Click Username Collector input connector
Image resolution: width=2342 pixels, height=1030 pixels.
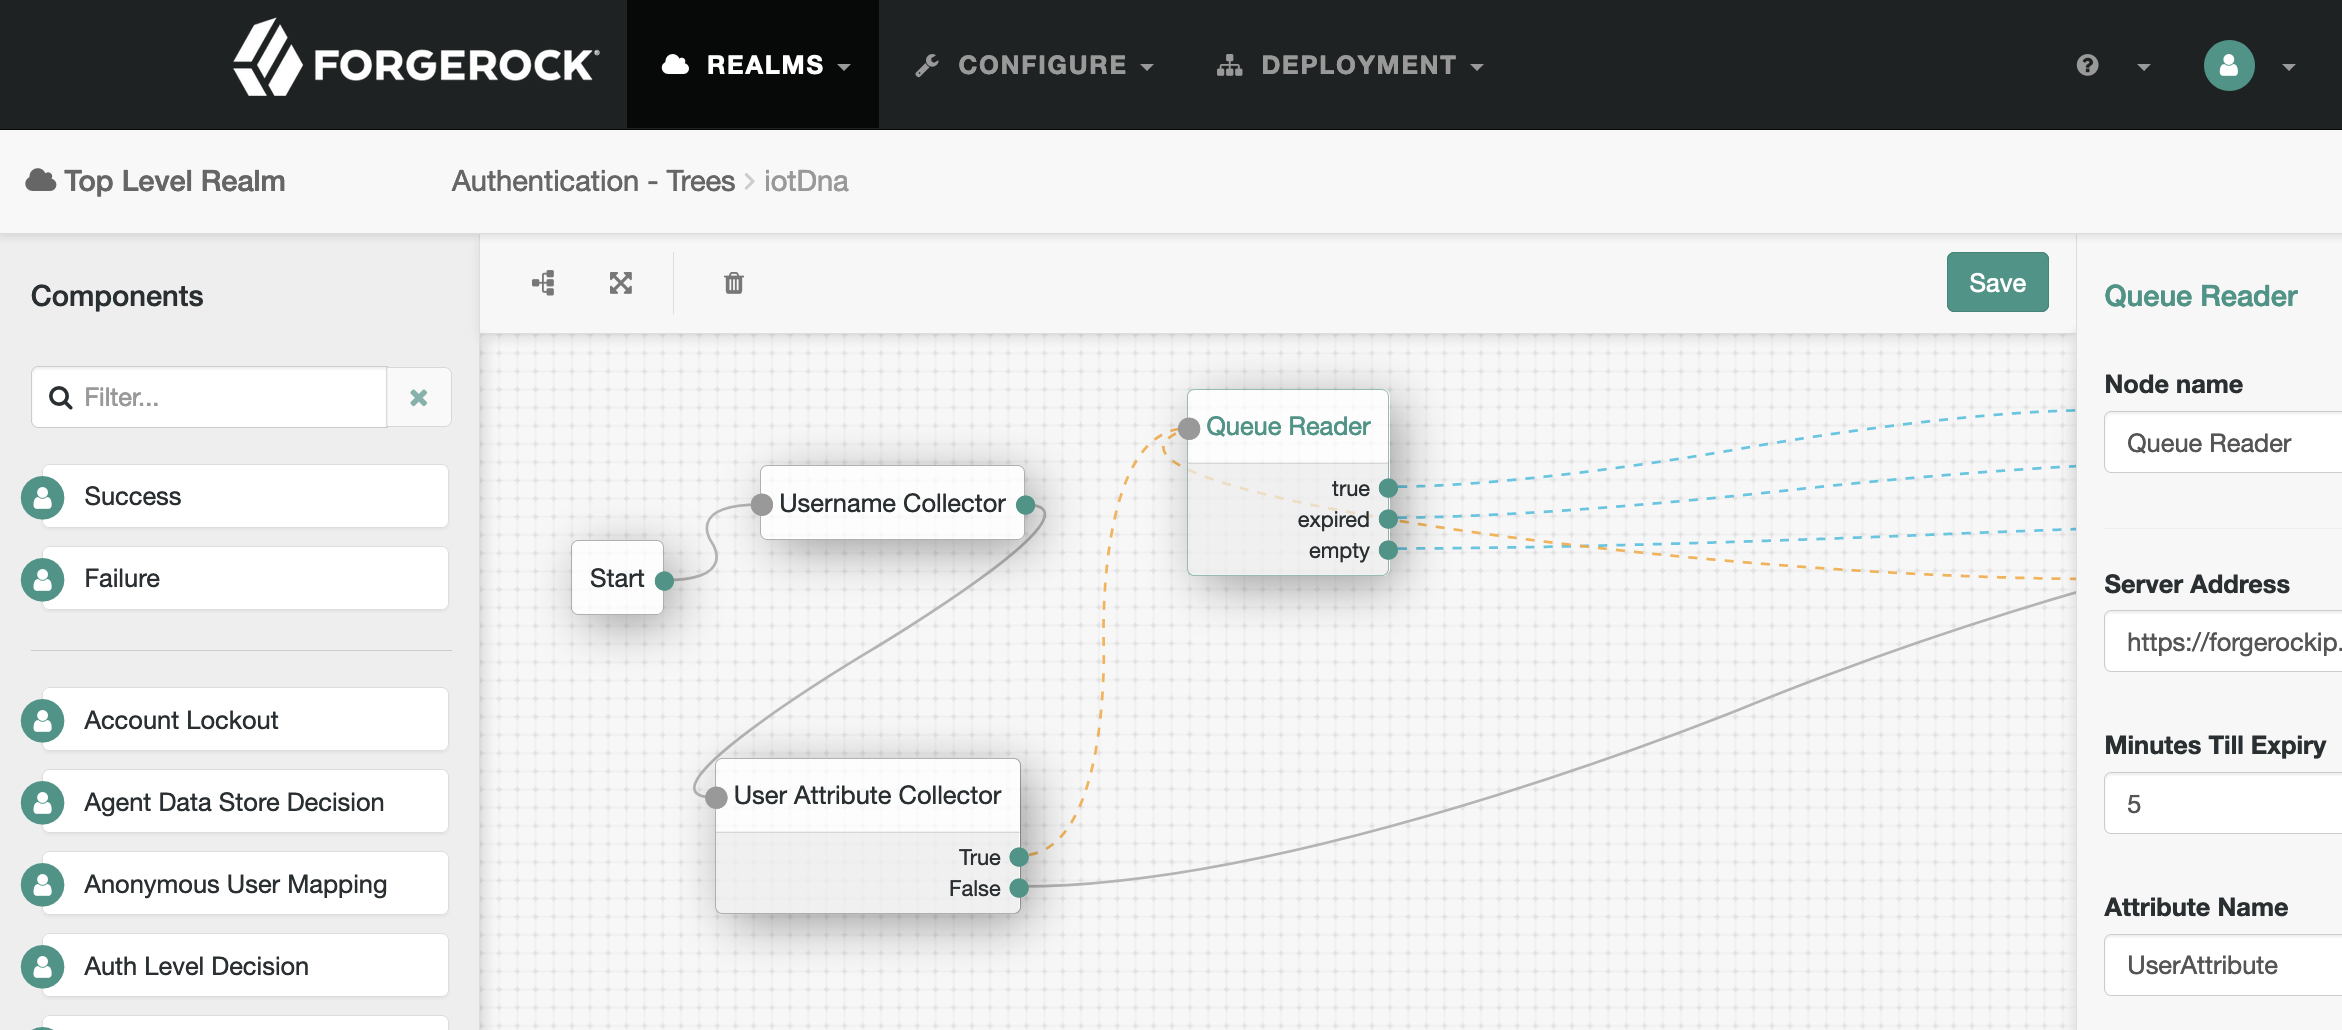[x=762, y=504]
